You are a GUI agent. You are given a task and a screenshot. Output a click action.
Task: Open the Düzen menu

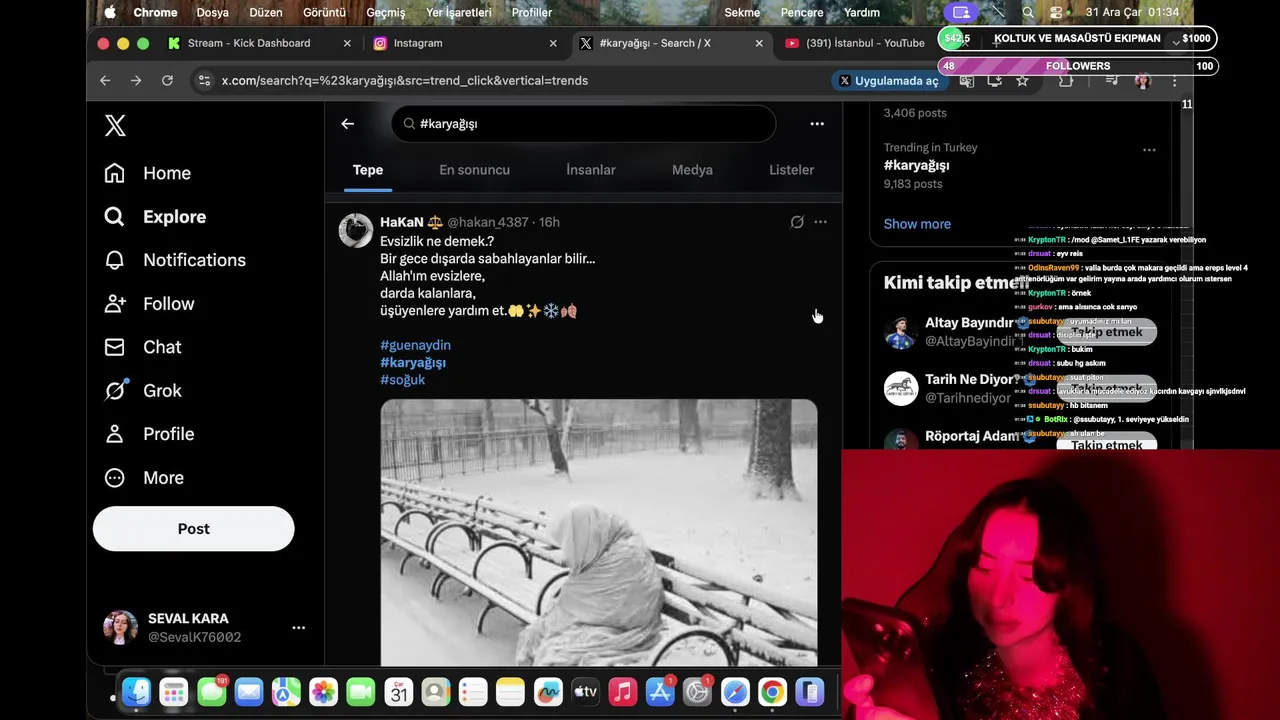coord(265,13)
